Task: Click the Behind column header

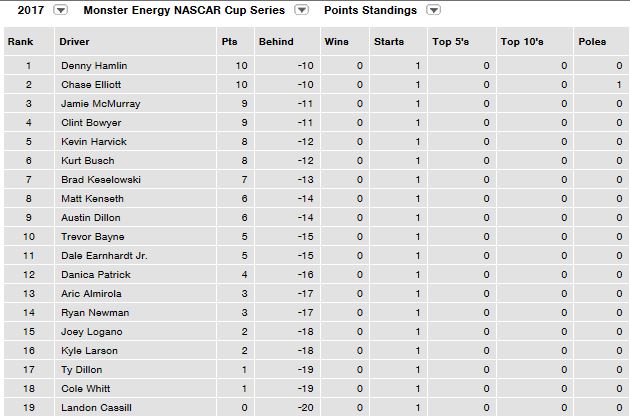Action: (276, 43)
